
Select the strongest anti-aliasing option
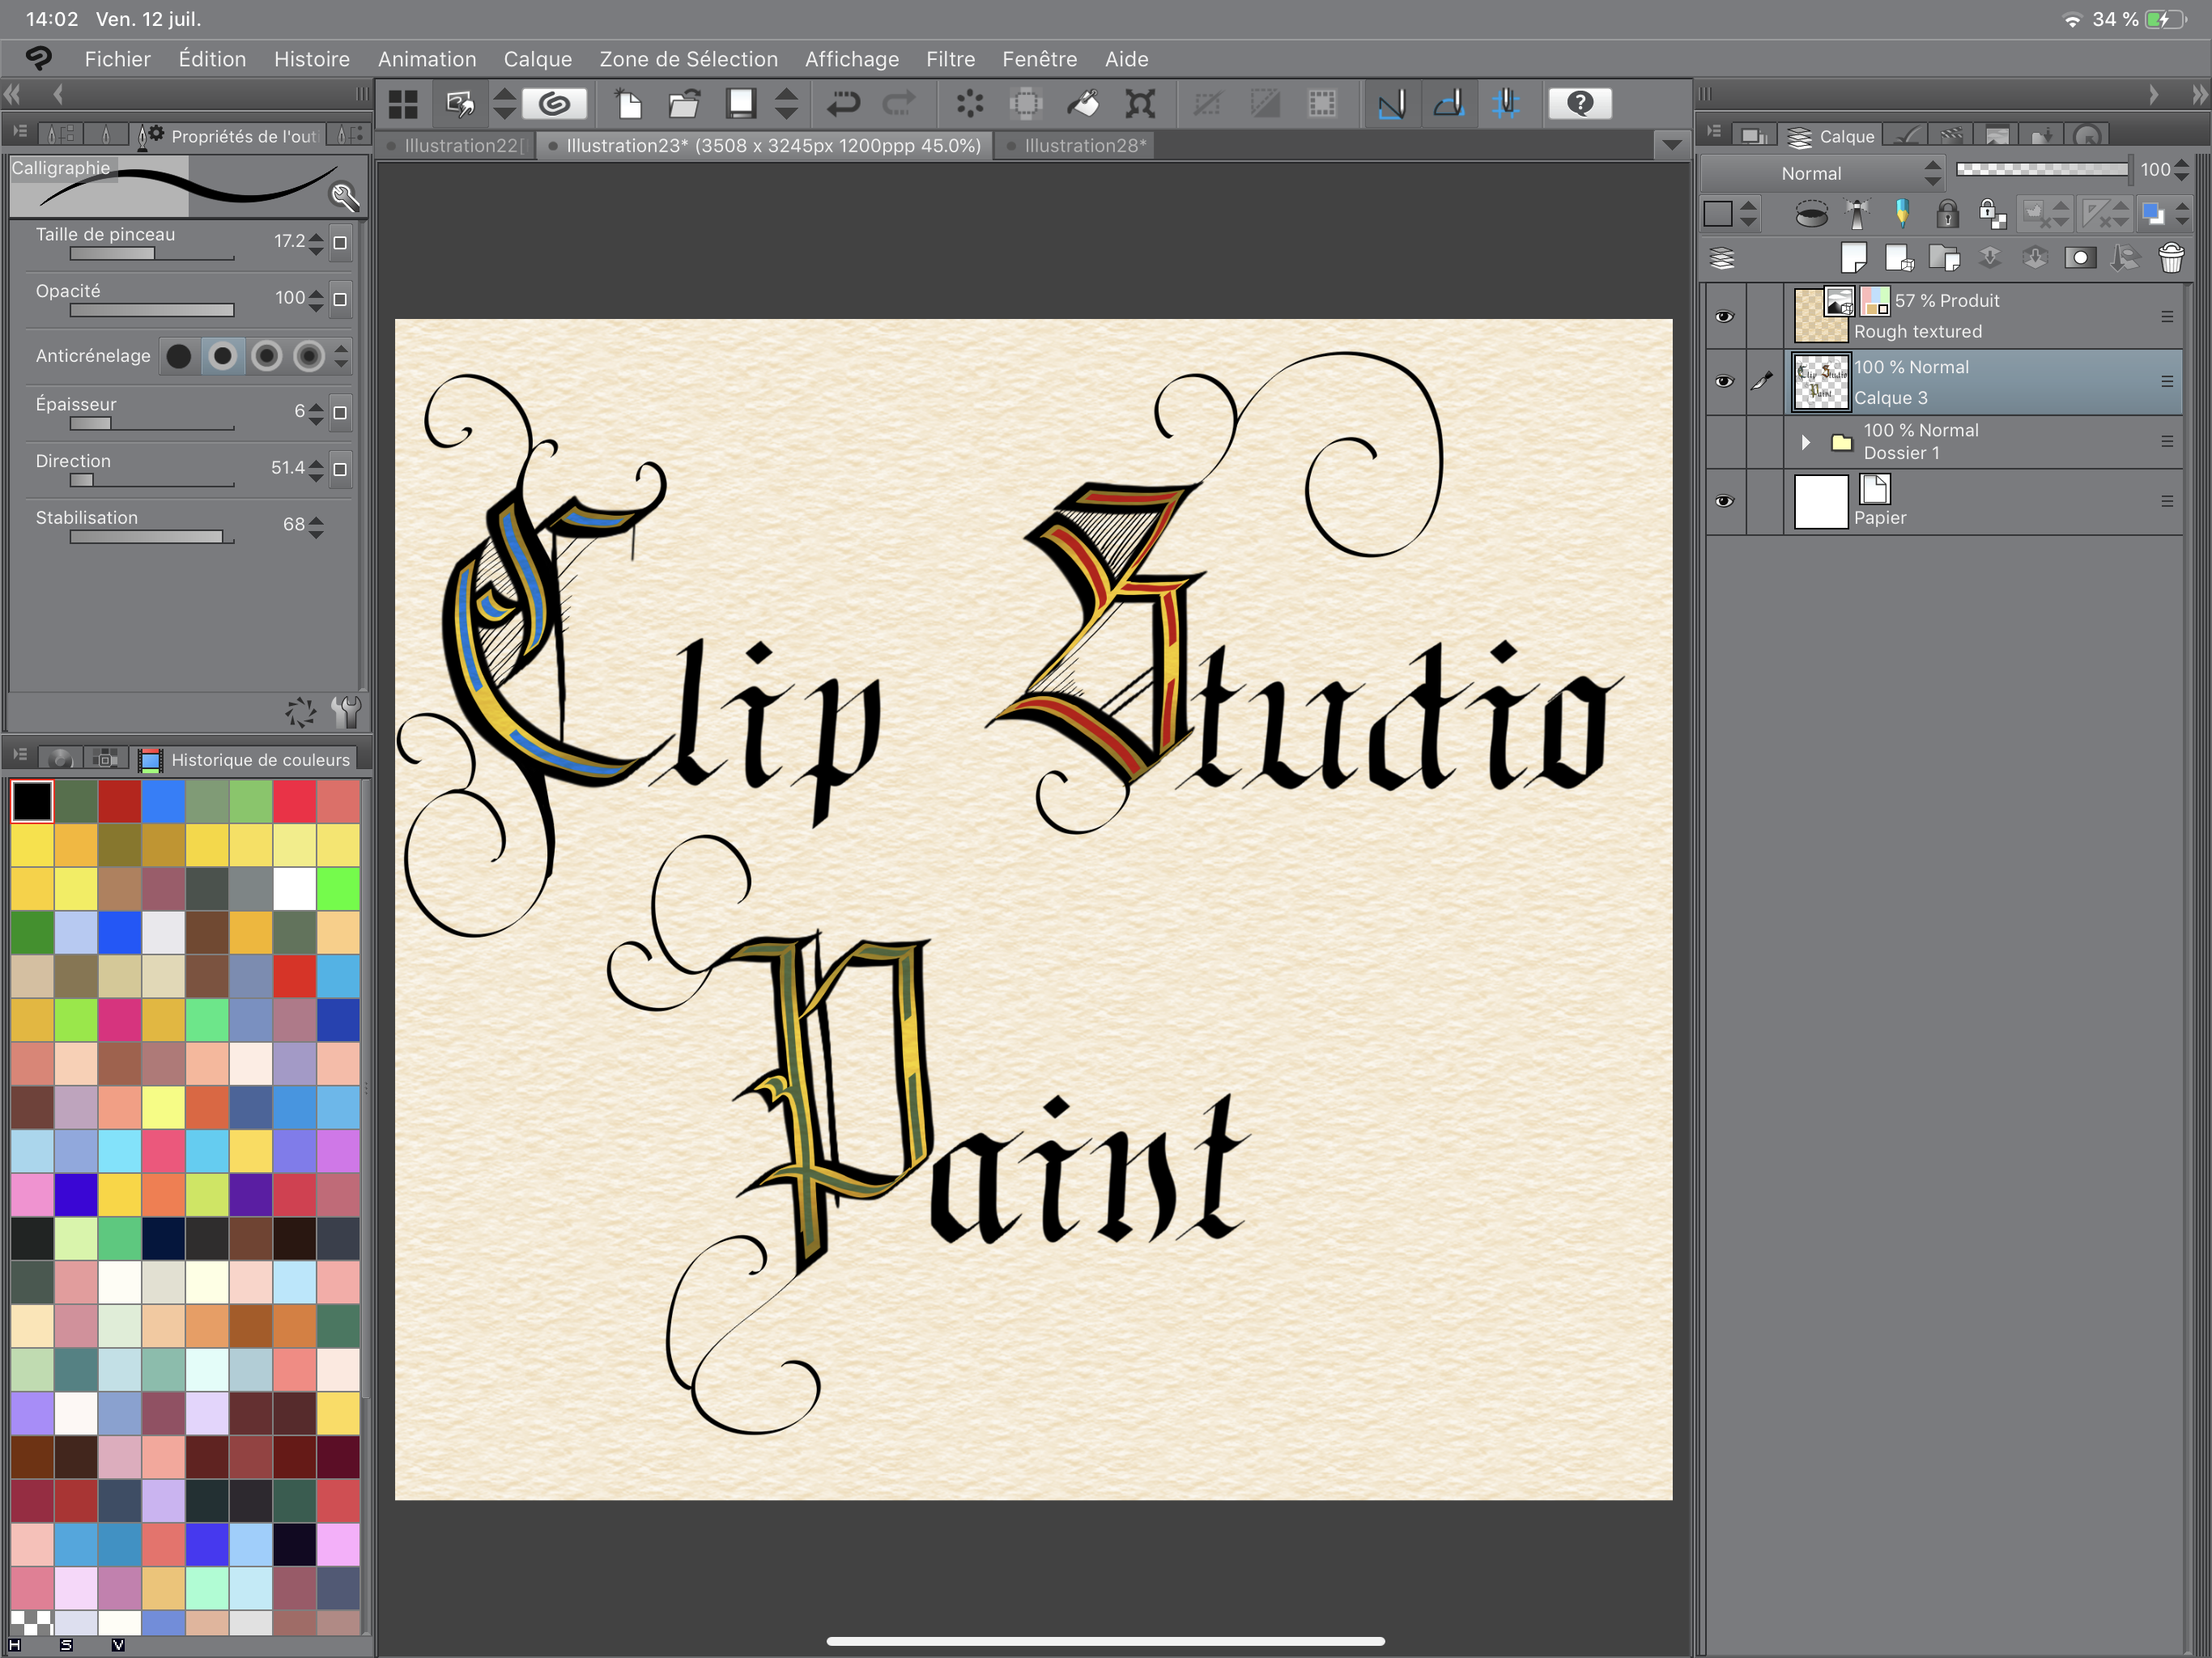(x=309, y=356)
